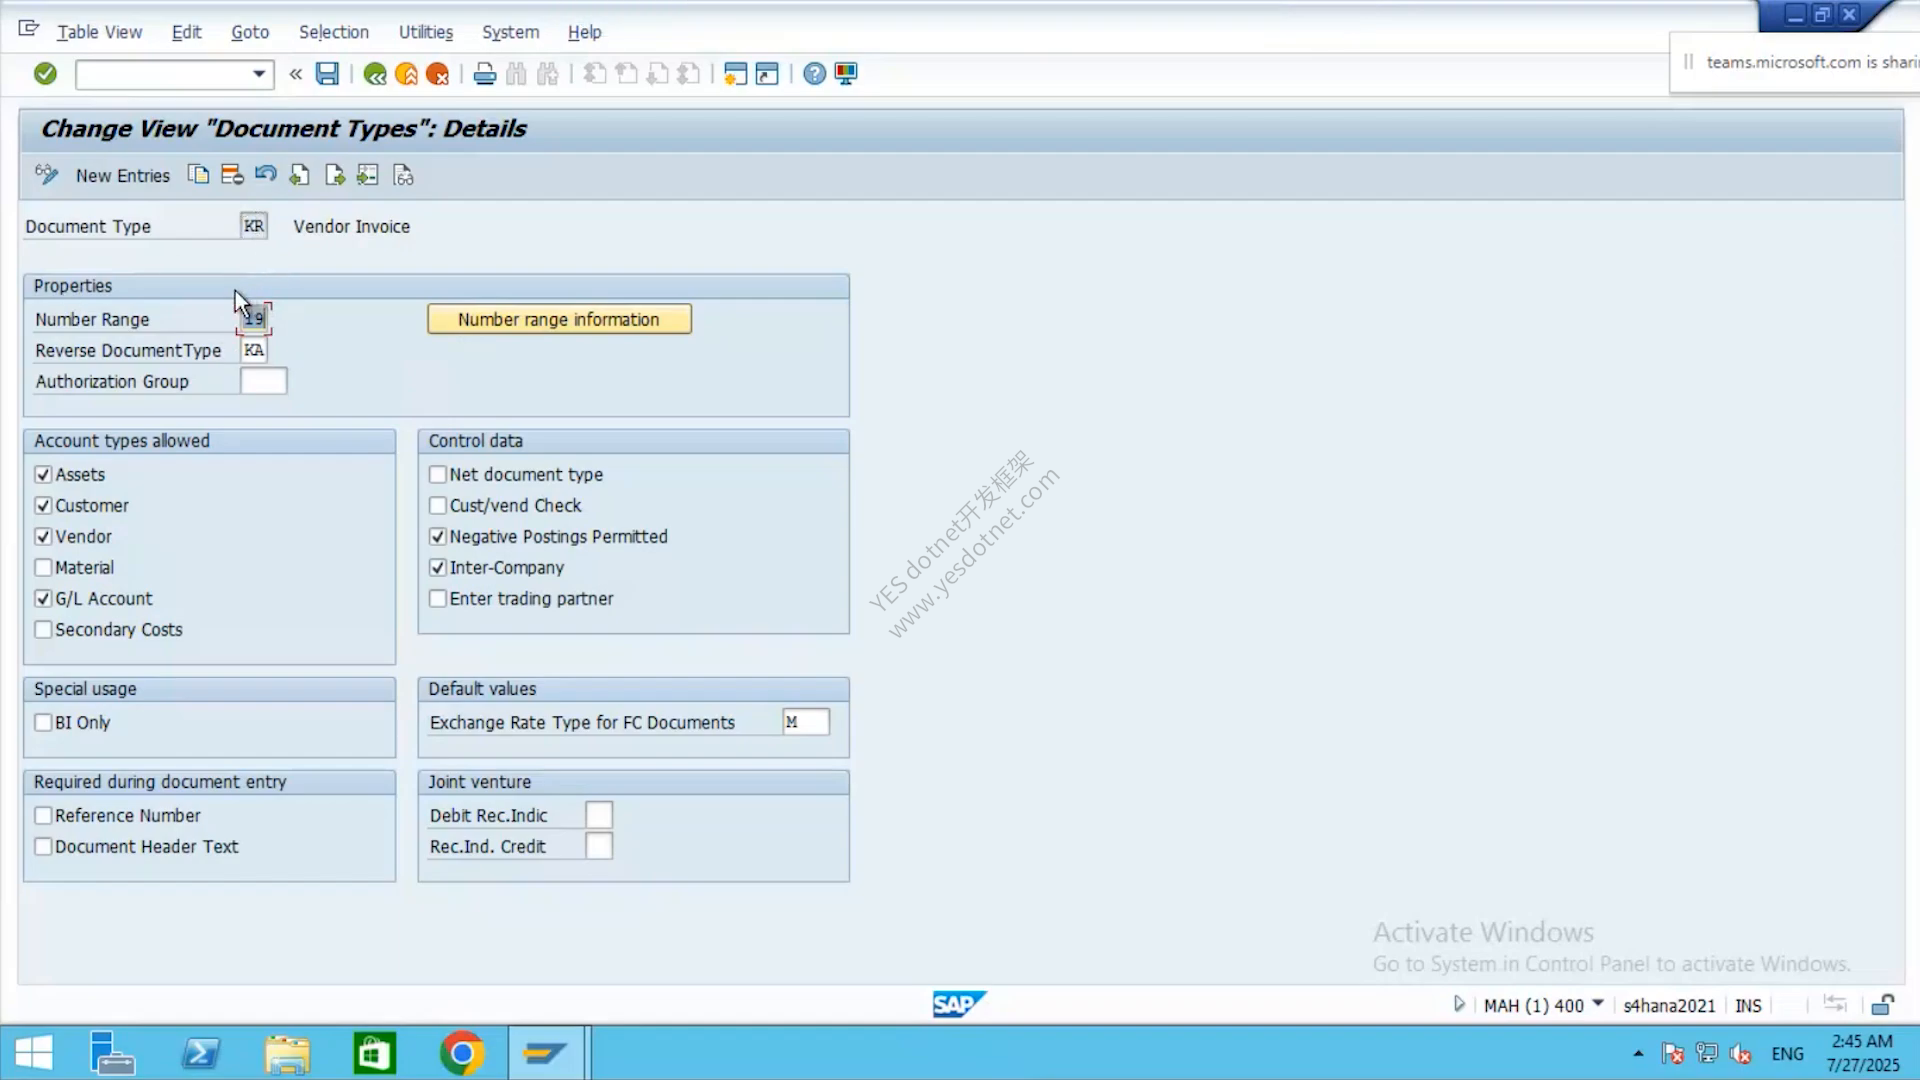Open the Help question mark icon
This screenshot has height=1080, width=1920.
point(815,74)
